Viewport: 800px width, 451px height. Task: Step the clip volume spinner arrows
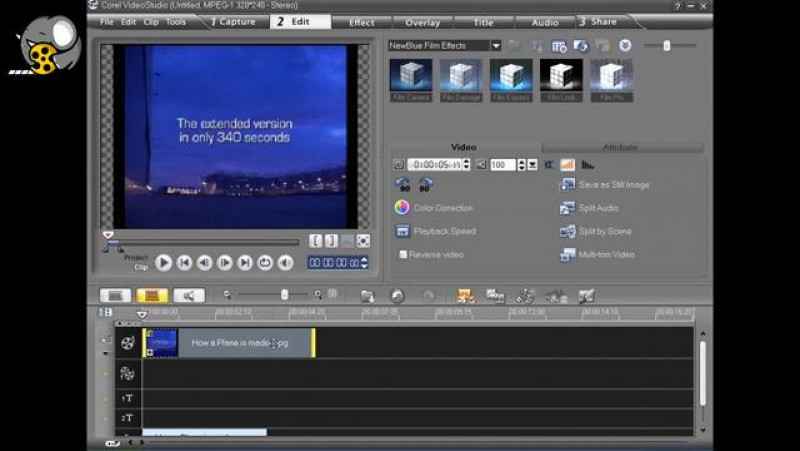click(x=521, y=165)
